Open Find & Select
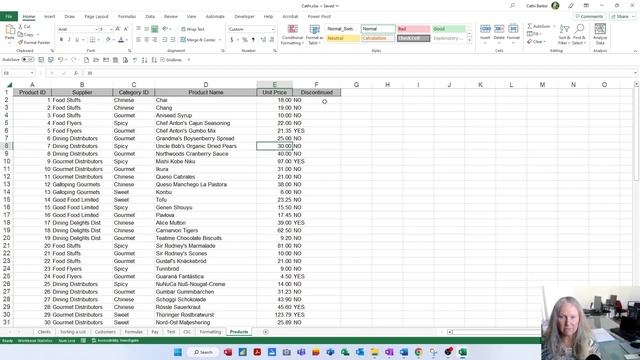The image size is (640, 360). click(x=579, y=34)
